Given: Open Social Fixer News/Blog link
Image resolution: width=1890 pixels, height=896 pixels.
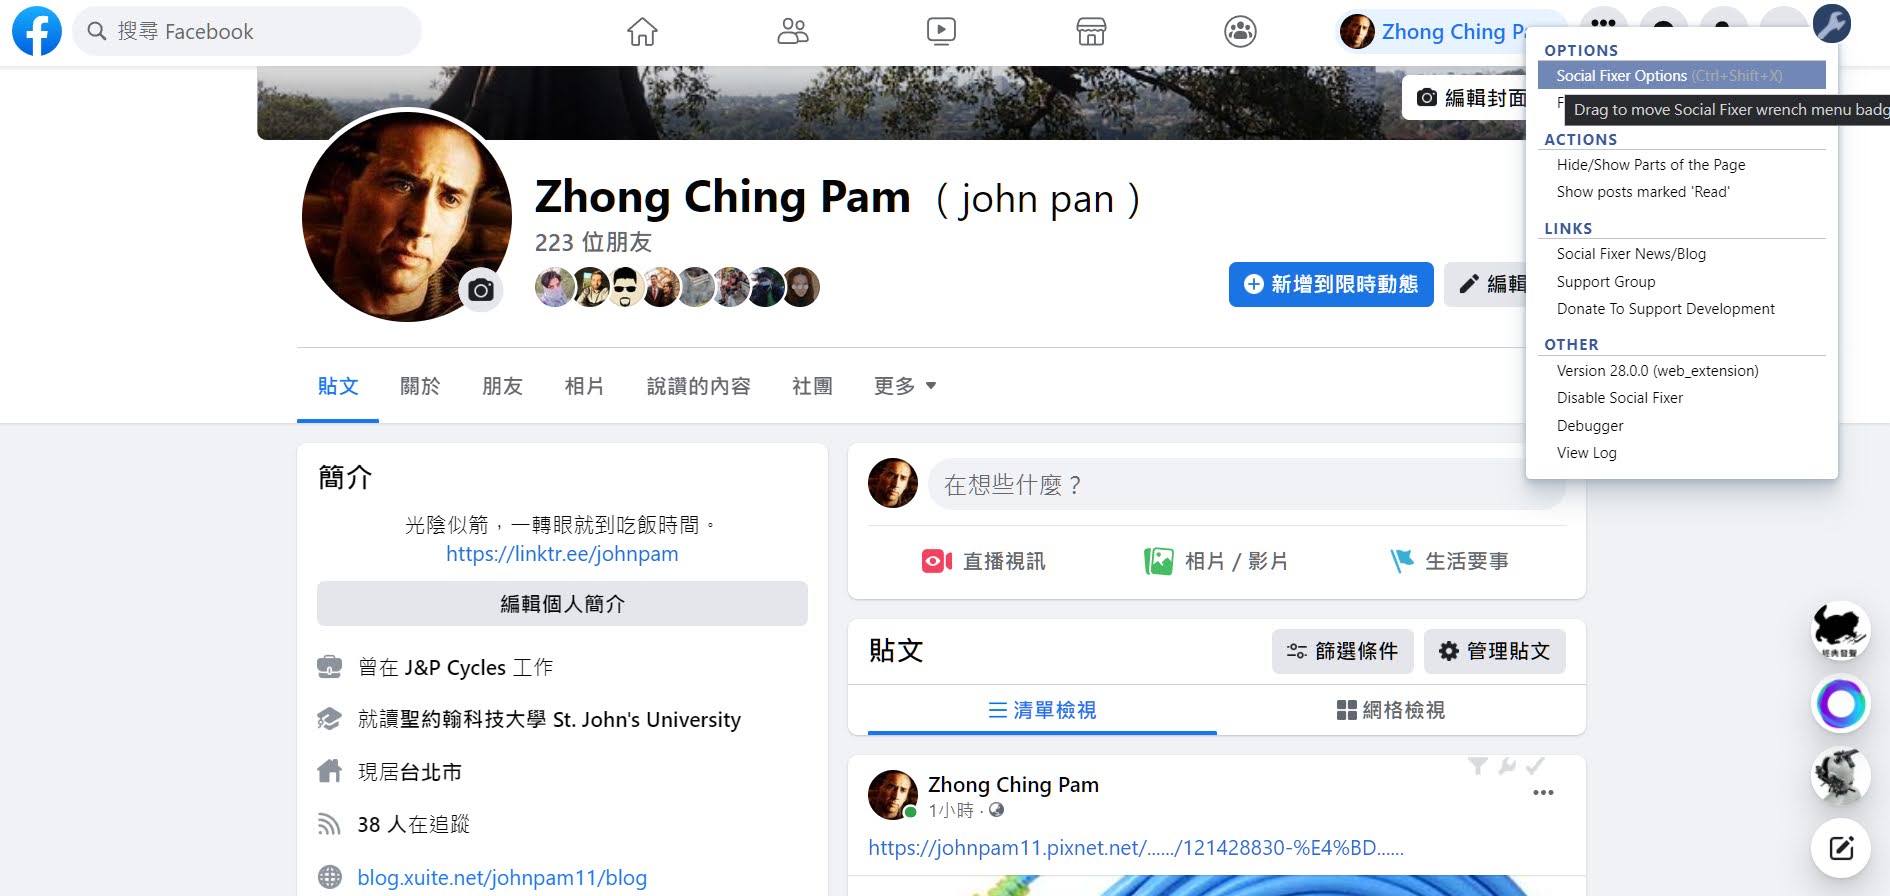Looking at the screenshot, I should [1631, 254].
